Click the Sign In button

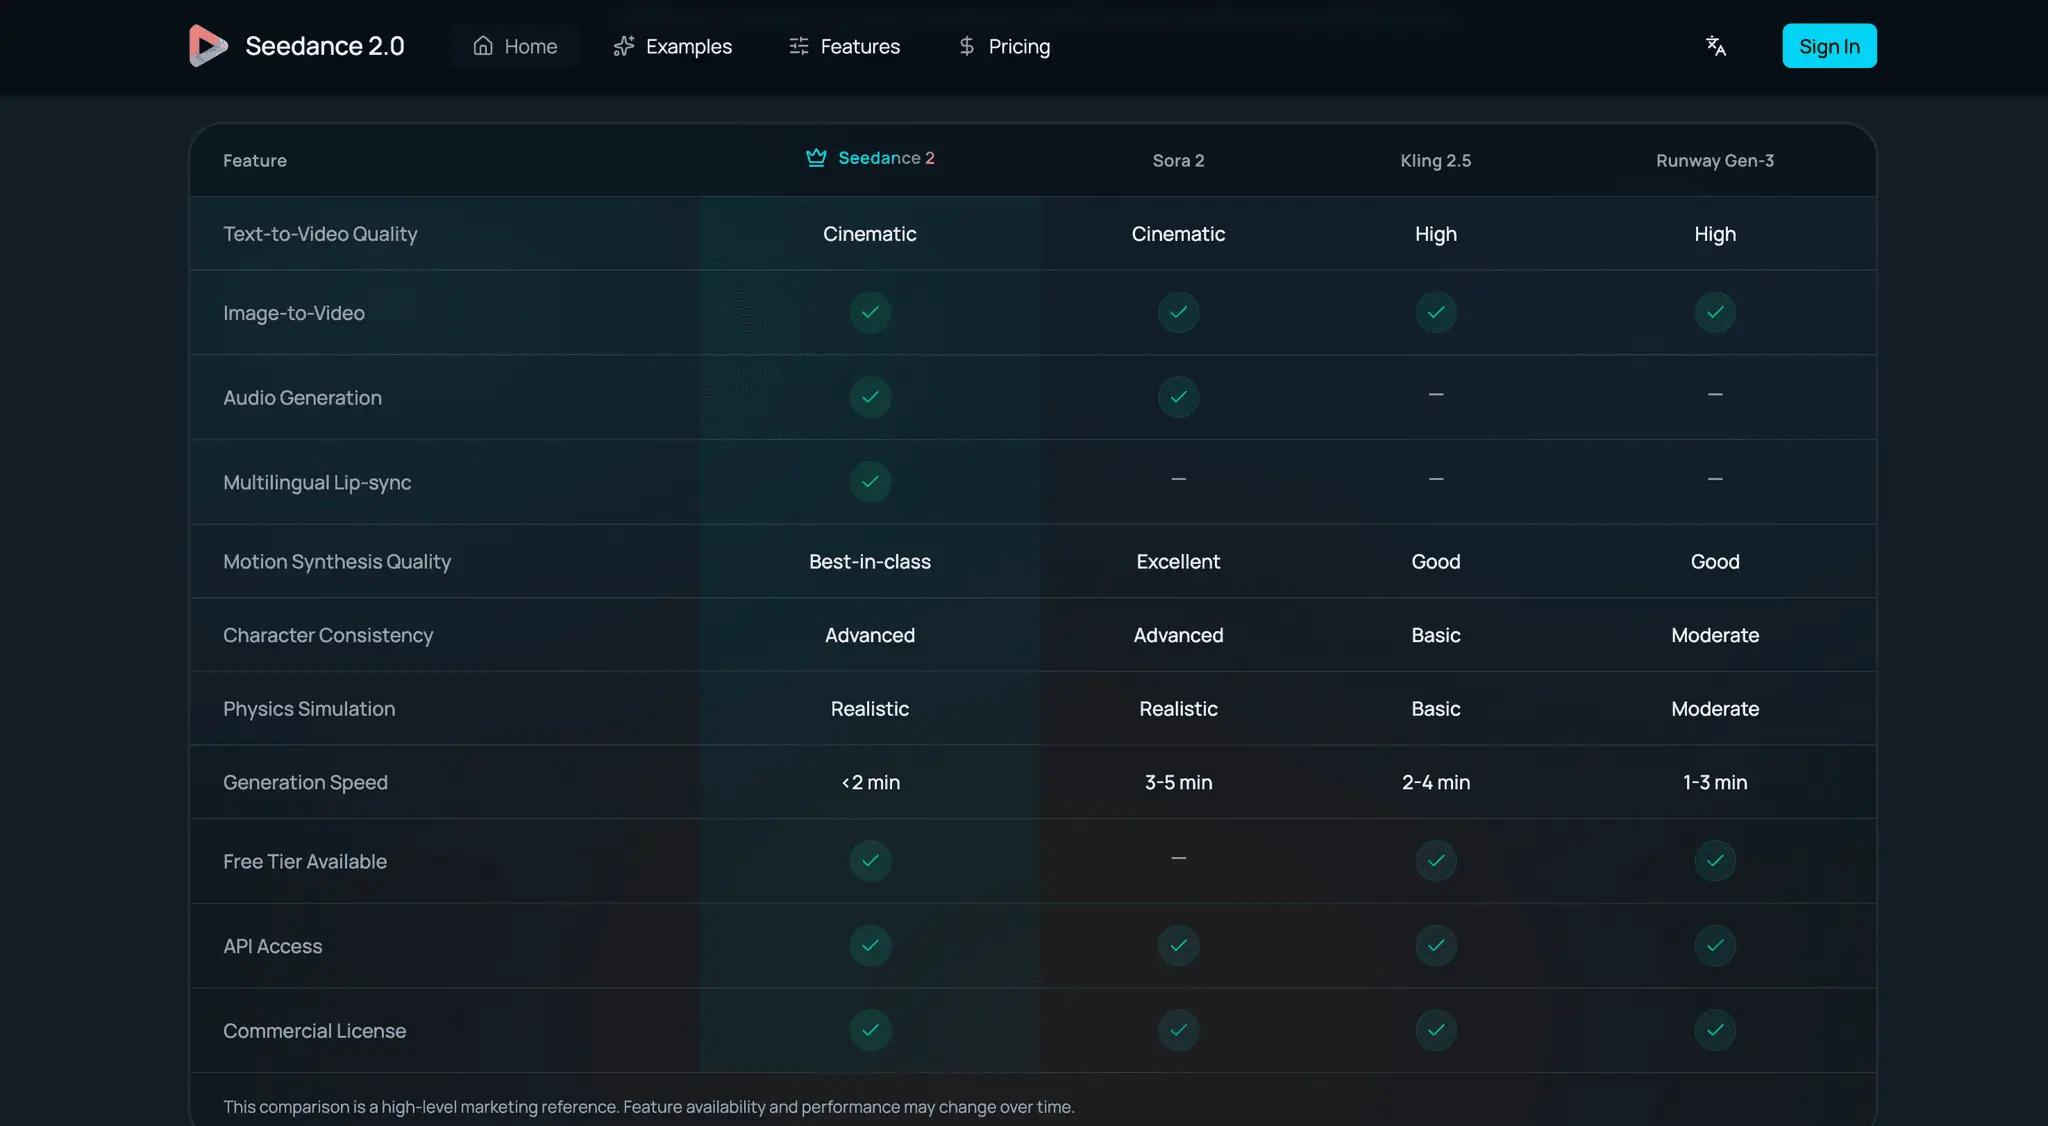pos(1829,46)
